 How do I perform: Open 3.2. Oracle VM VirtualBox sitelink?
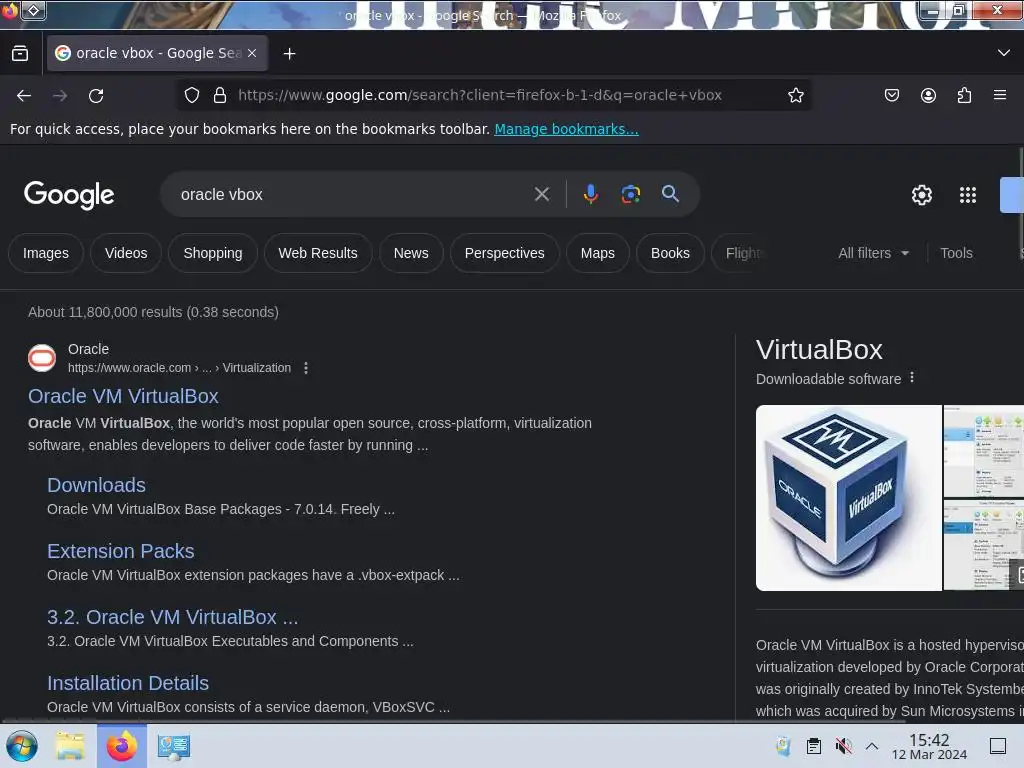172,616
